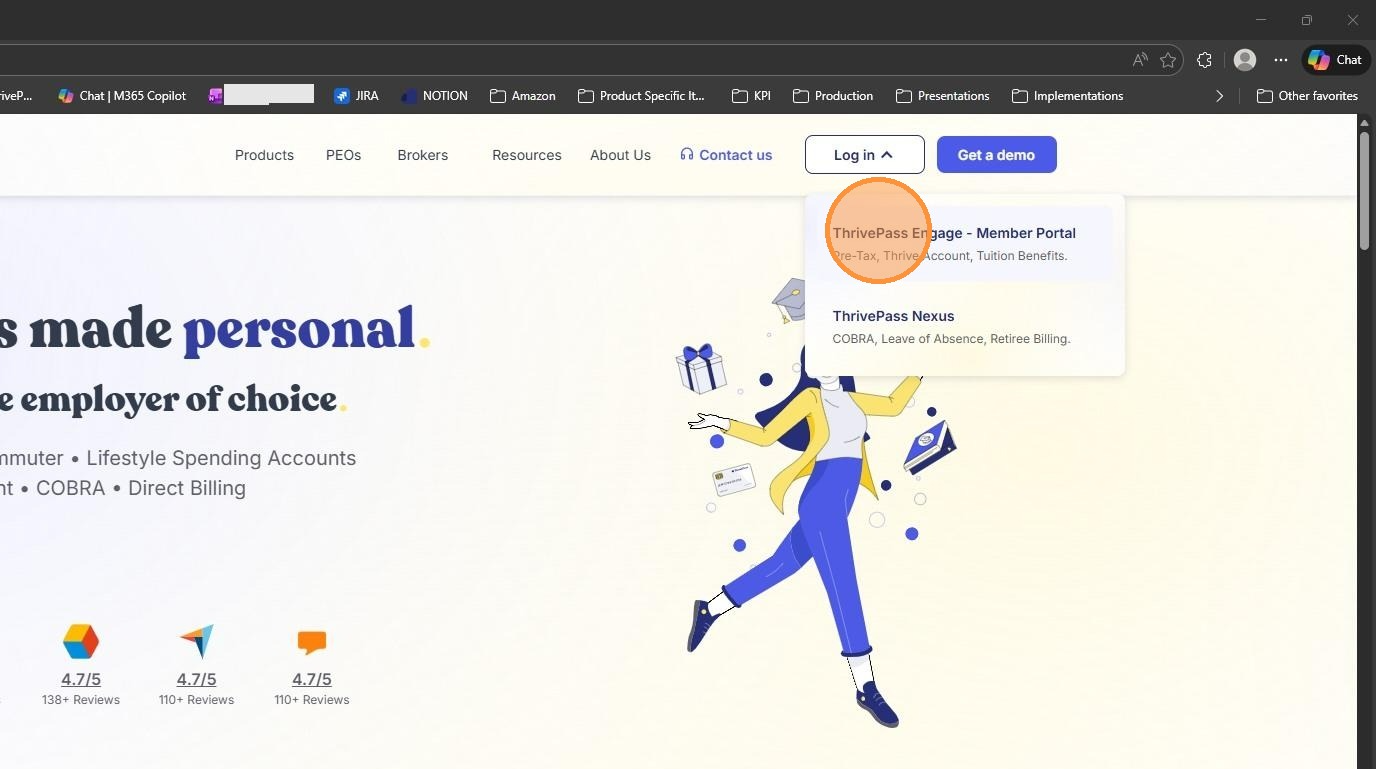Image resolution: width=1376 pixels, height=769 pixels.
Task: Open the Brokers navigation menu
Action: pyautogui.click(x=422, y=155)
